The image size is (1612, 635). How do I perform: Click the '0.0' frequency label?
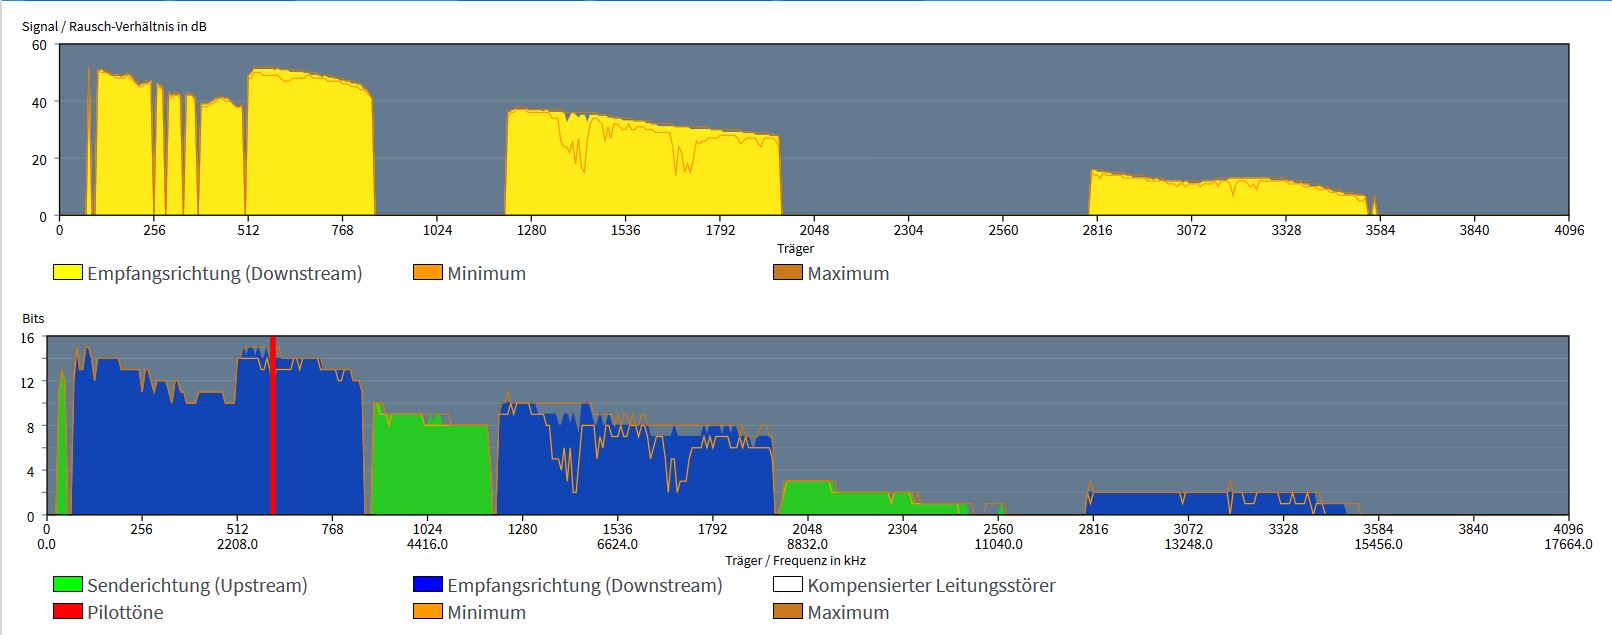pyautogui.click(x=47, y=545)
